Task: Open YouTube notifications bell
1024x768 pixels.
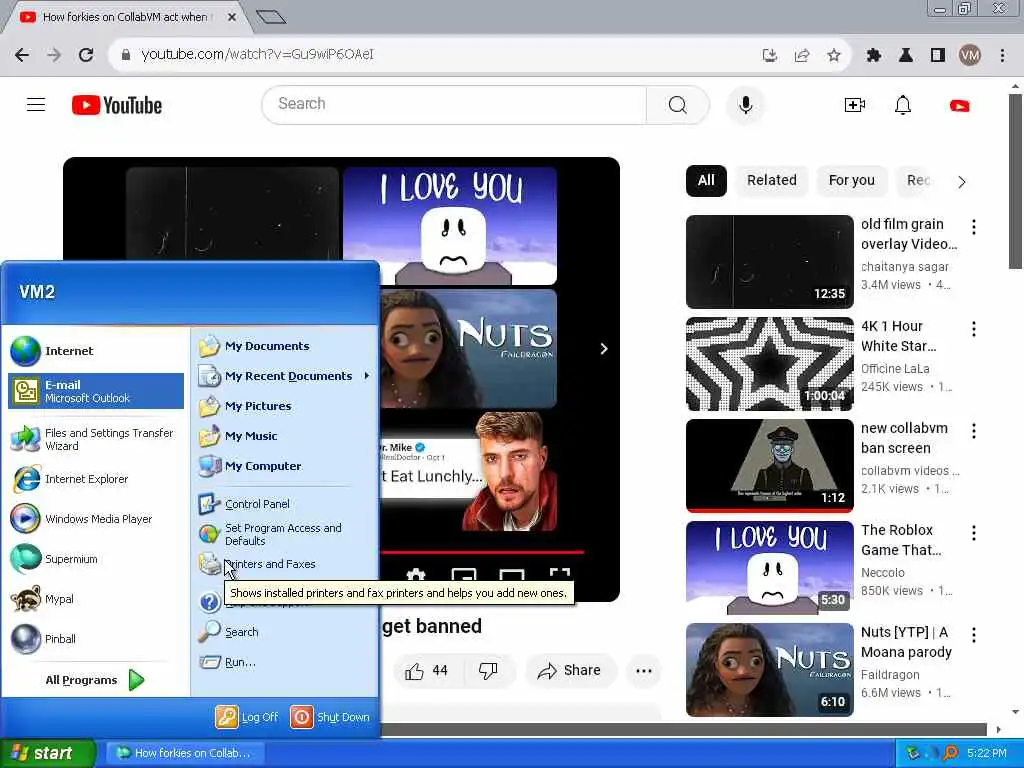Action: pyautogui.click(x=903, y=105)
